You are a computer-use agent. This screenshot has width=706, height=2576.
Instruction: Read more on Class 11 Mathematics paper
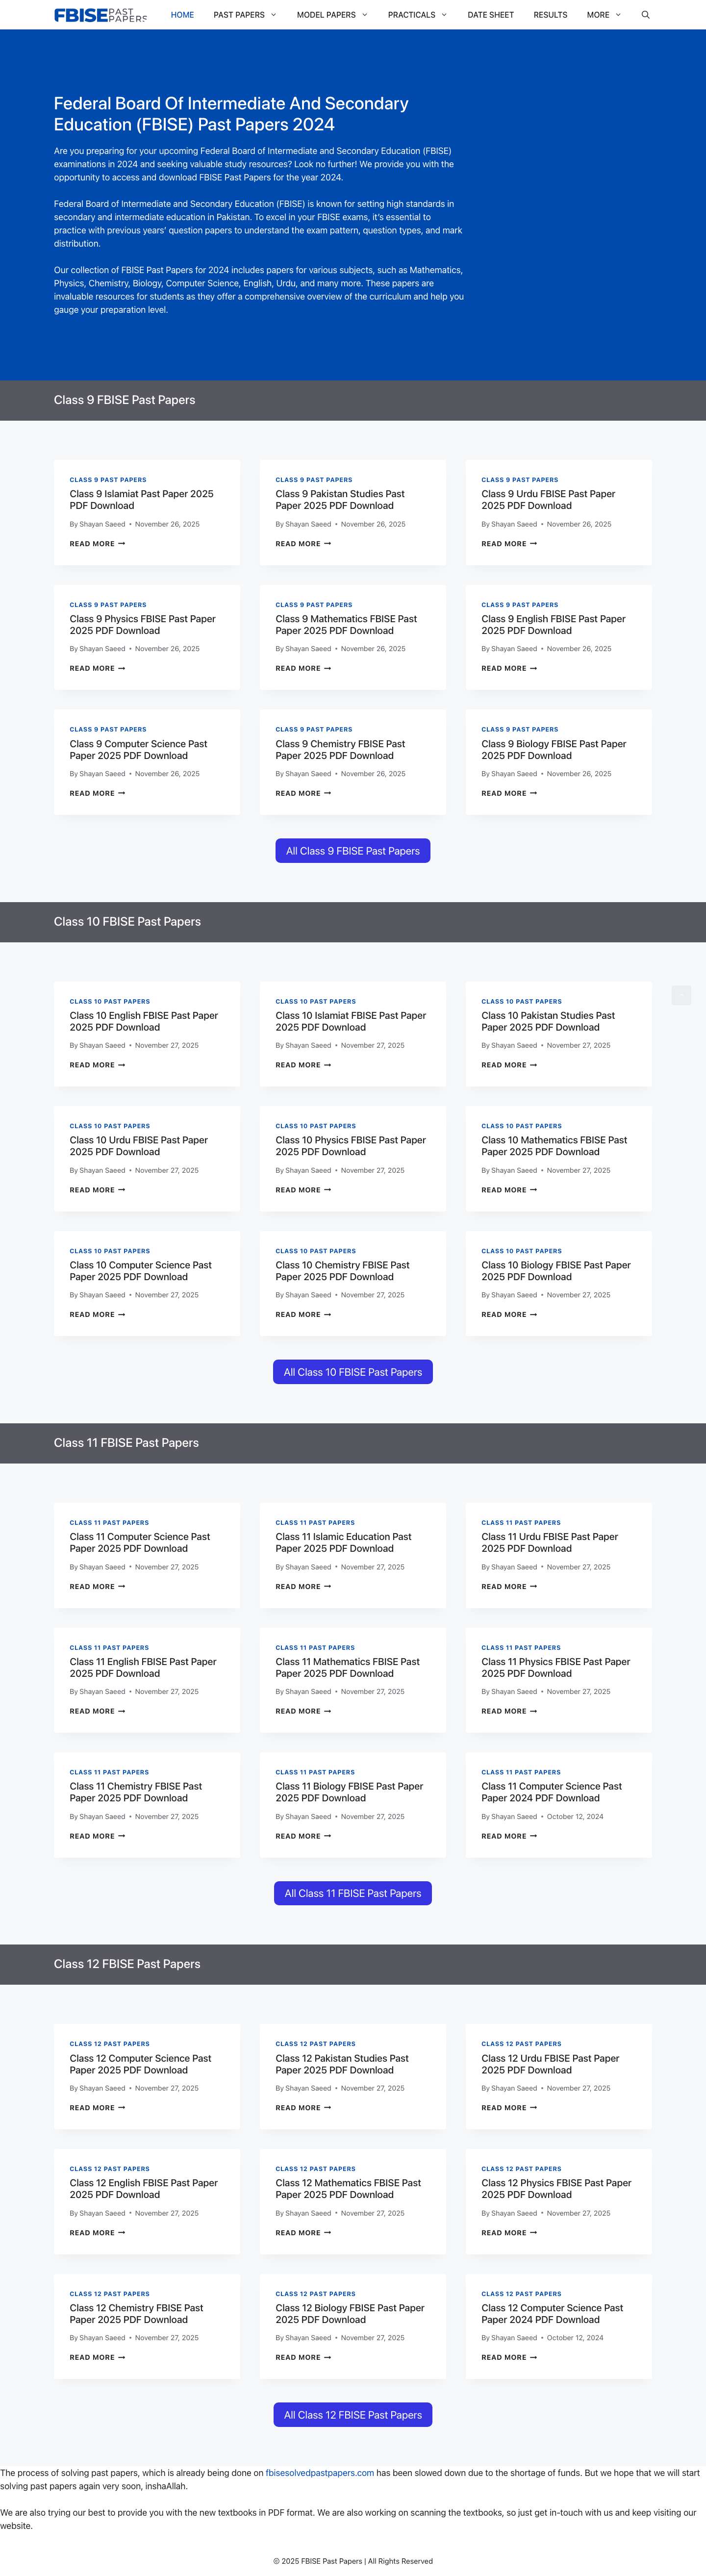[303, 1711]
